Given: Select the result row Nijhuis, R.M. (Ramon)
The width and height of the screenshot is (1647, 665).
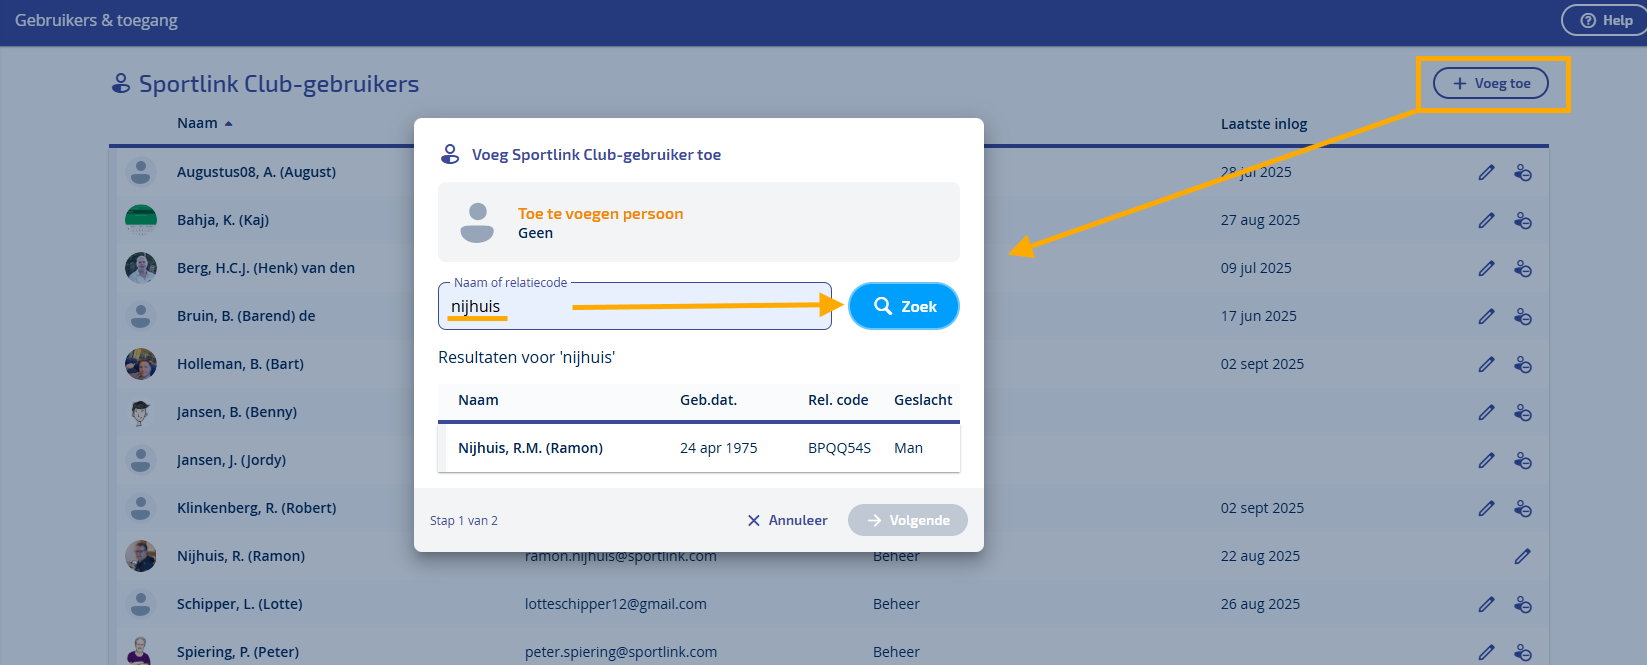Looking at the screenshot, I should click(699, 448).
